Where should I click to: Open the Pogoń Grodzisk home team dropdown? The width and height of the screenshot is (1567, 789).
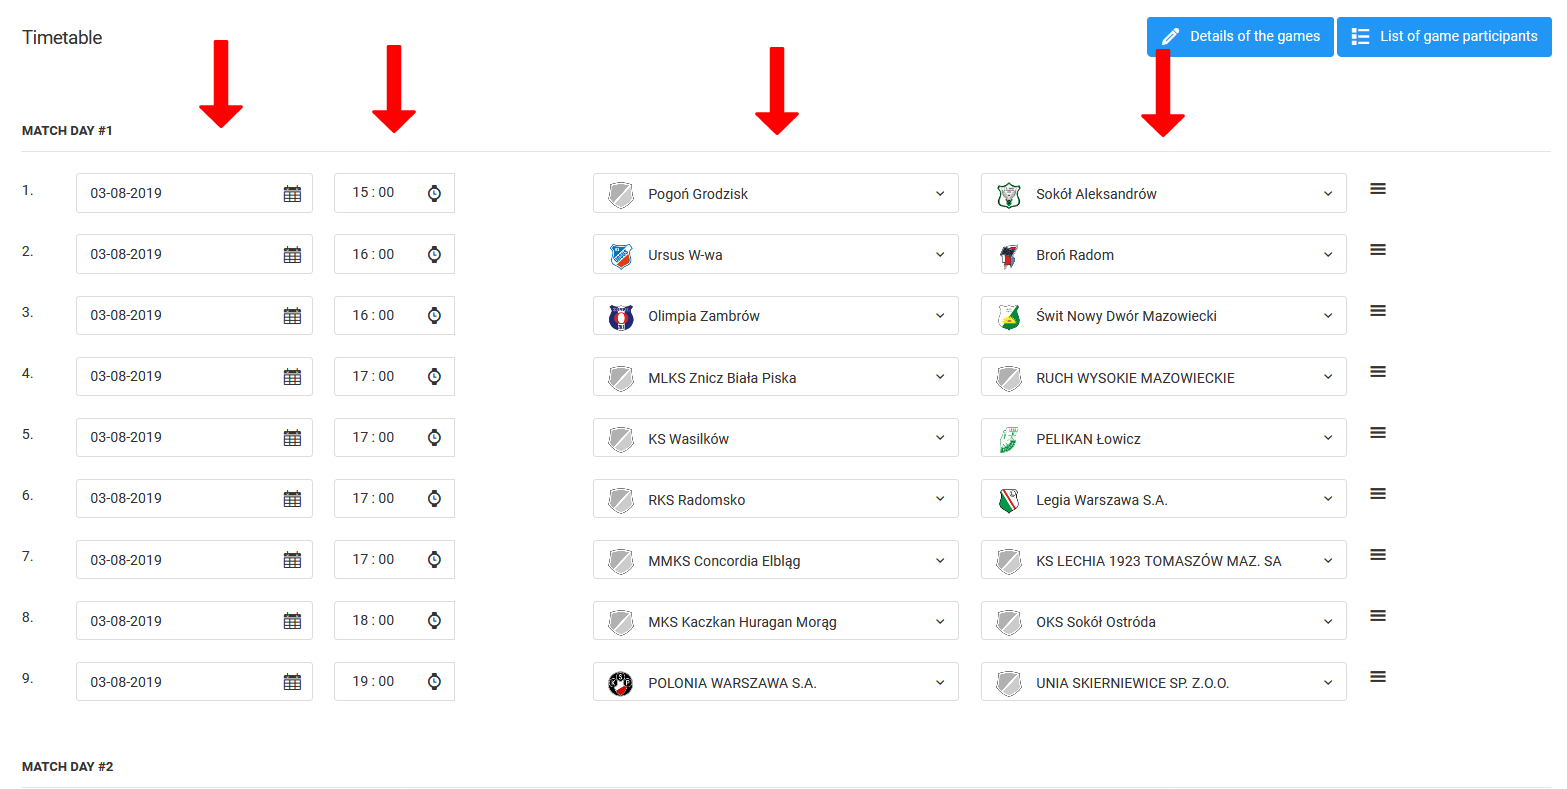pos(775,194)
